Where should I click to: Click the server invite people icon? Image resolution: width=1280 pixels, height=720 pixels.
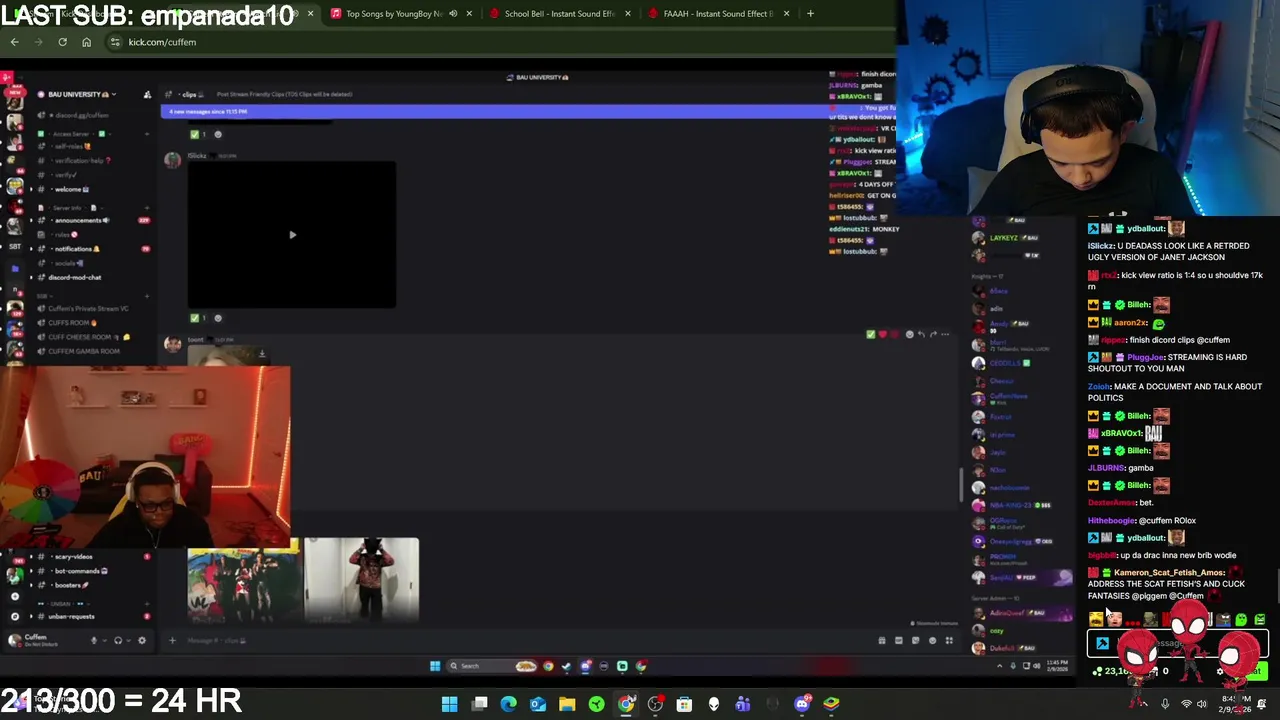click(x=147, y=94)
